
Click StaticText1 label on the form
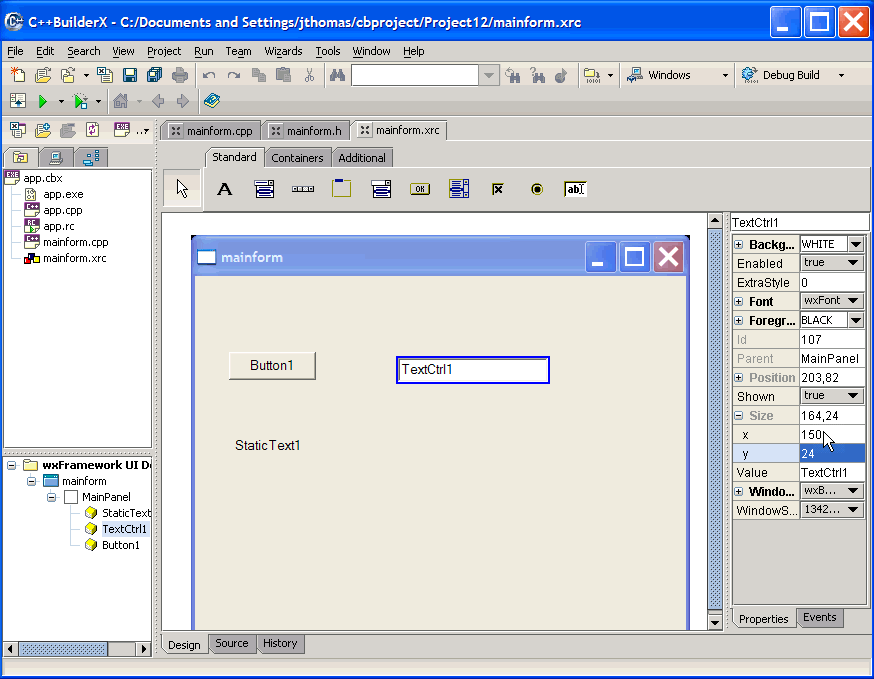268,445
